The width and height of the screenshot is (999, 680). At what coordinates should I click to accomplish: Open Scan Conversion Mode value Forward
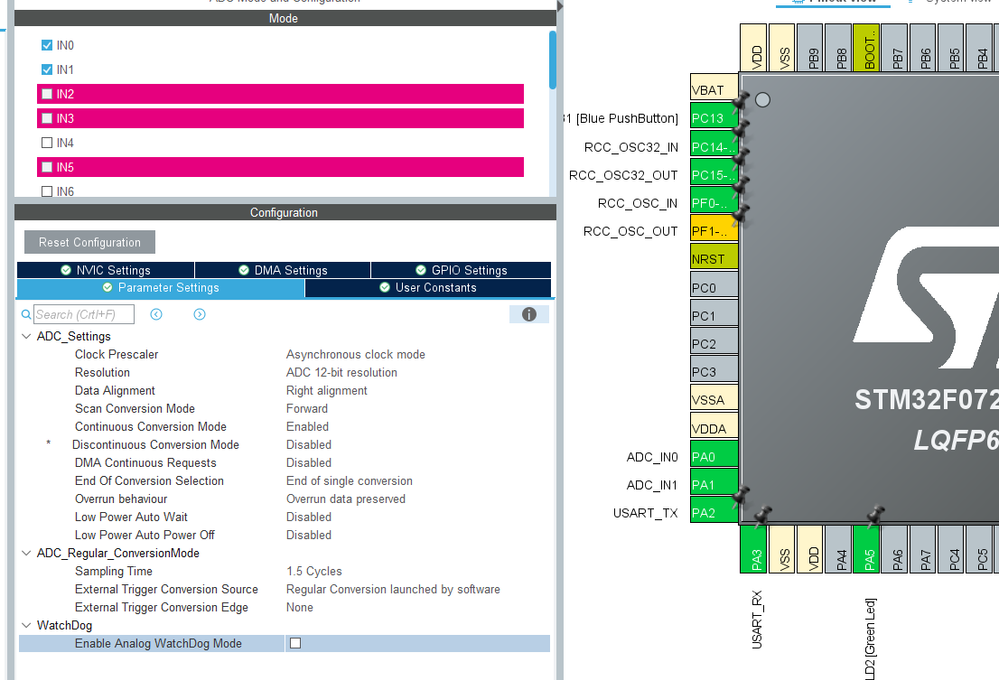point(307,409)
